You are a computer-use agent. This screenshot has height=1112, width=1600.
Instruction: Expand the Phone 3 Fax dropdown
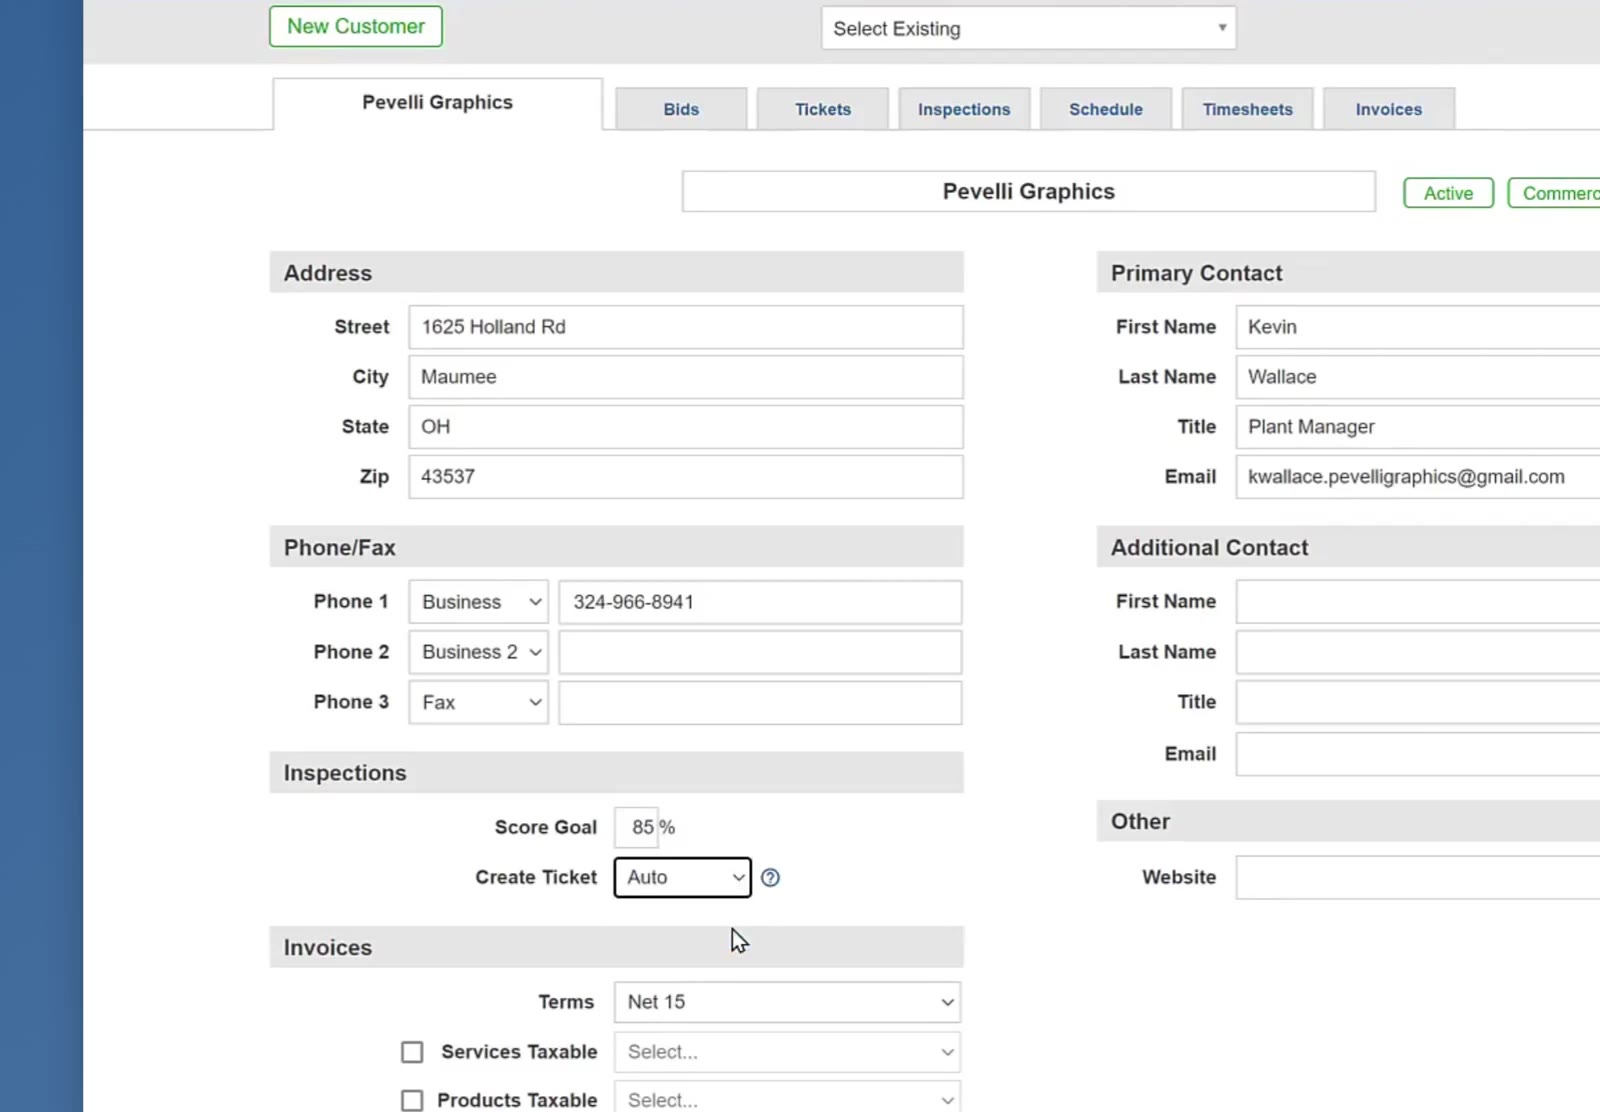coord(479,702)
